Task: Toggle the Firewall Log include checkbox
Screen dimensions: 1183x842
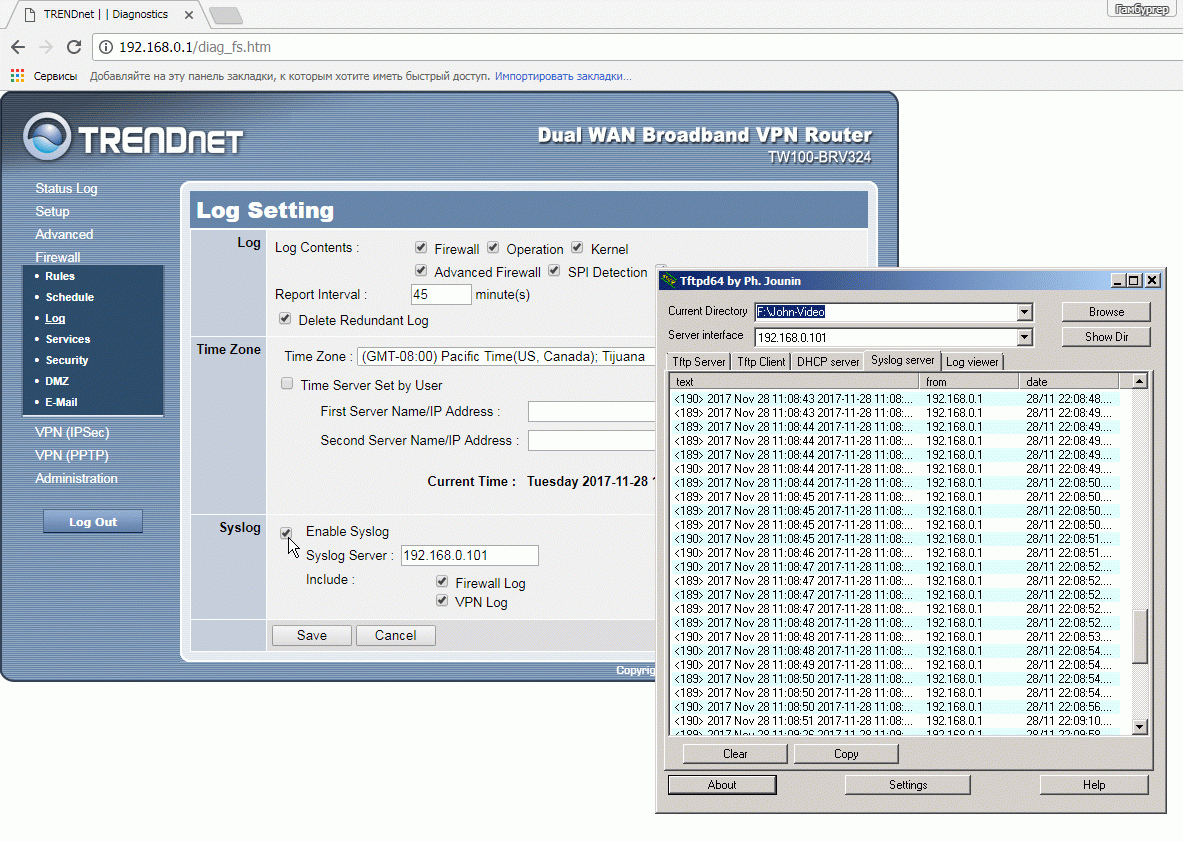Action: (442, 582)
